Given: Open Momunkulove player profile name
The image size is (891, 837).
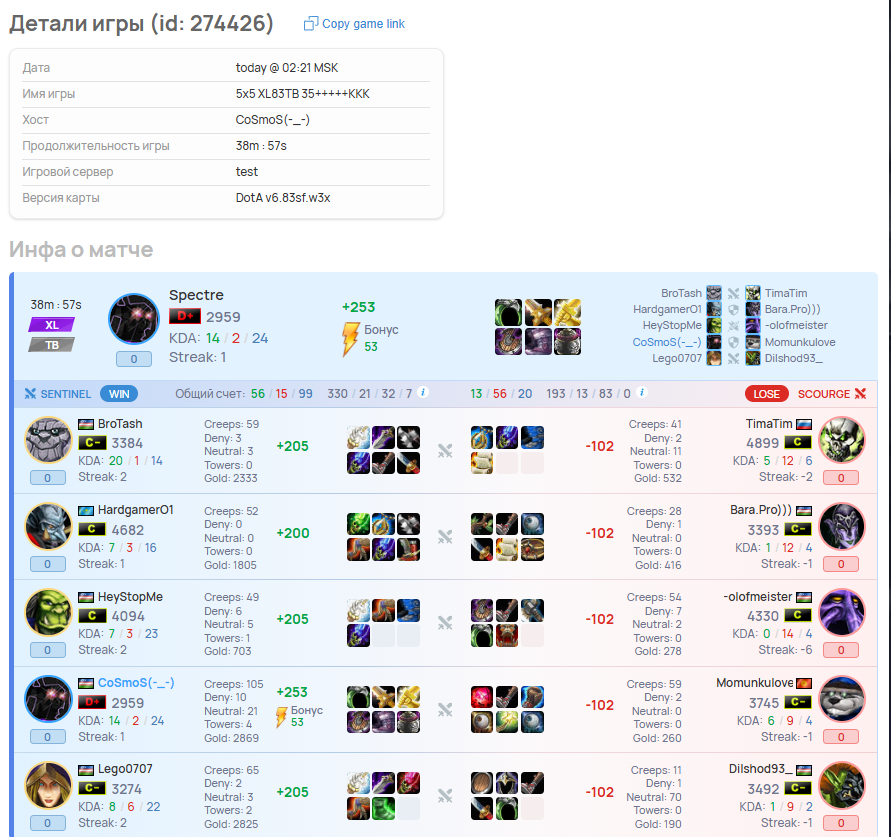Looking at the screenshot, I should 754,682.
